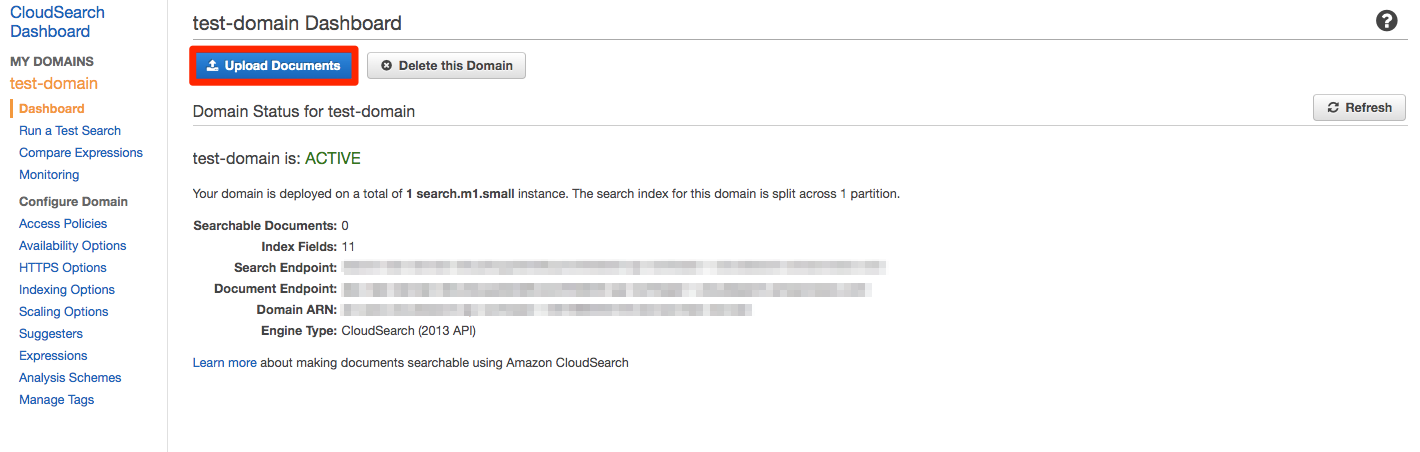1420x452 pixels.
Task: Open the CloudSearch Dashboard heading link
Action: coord(57,22)
